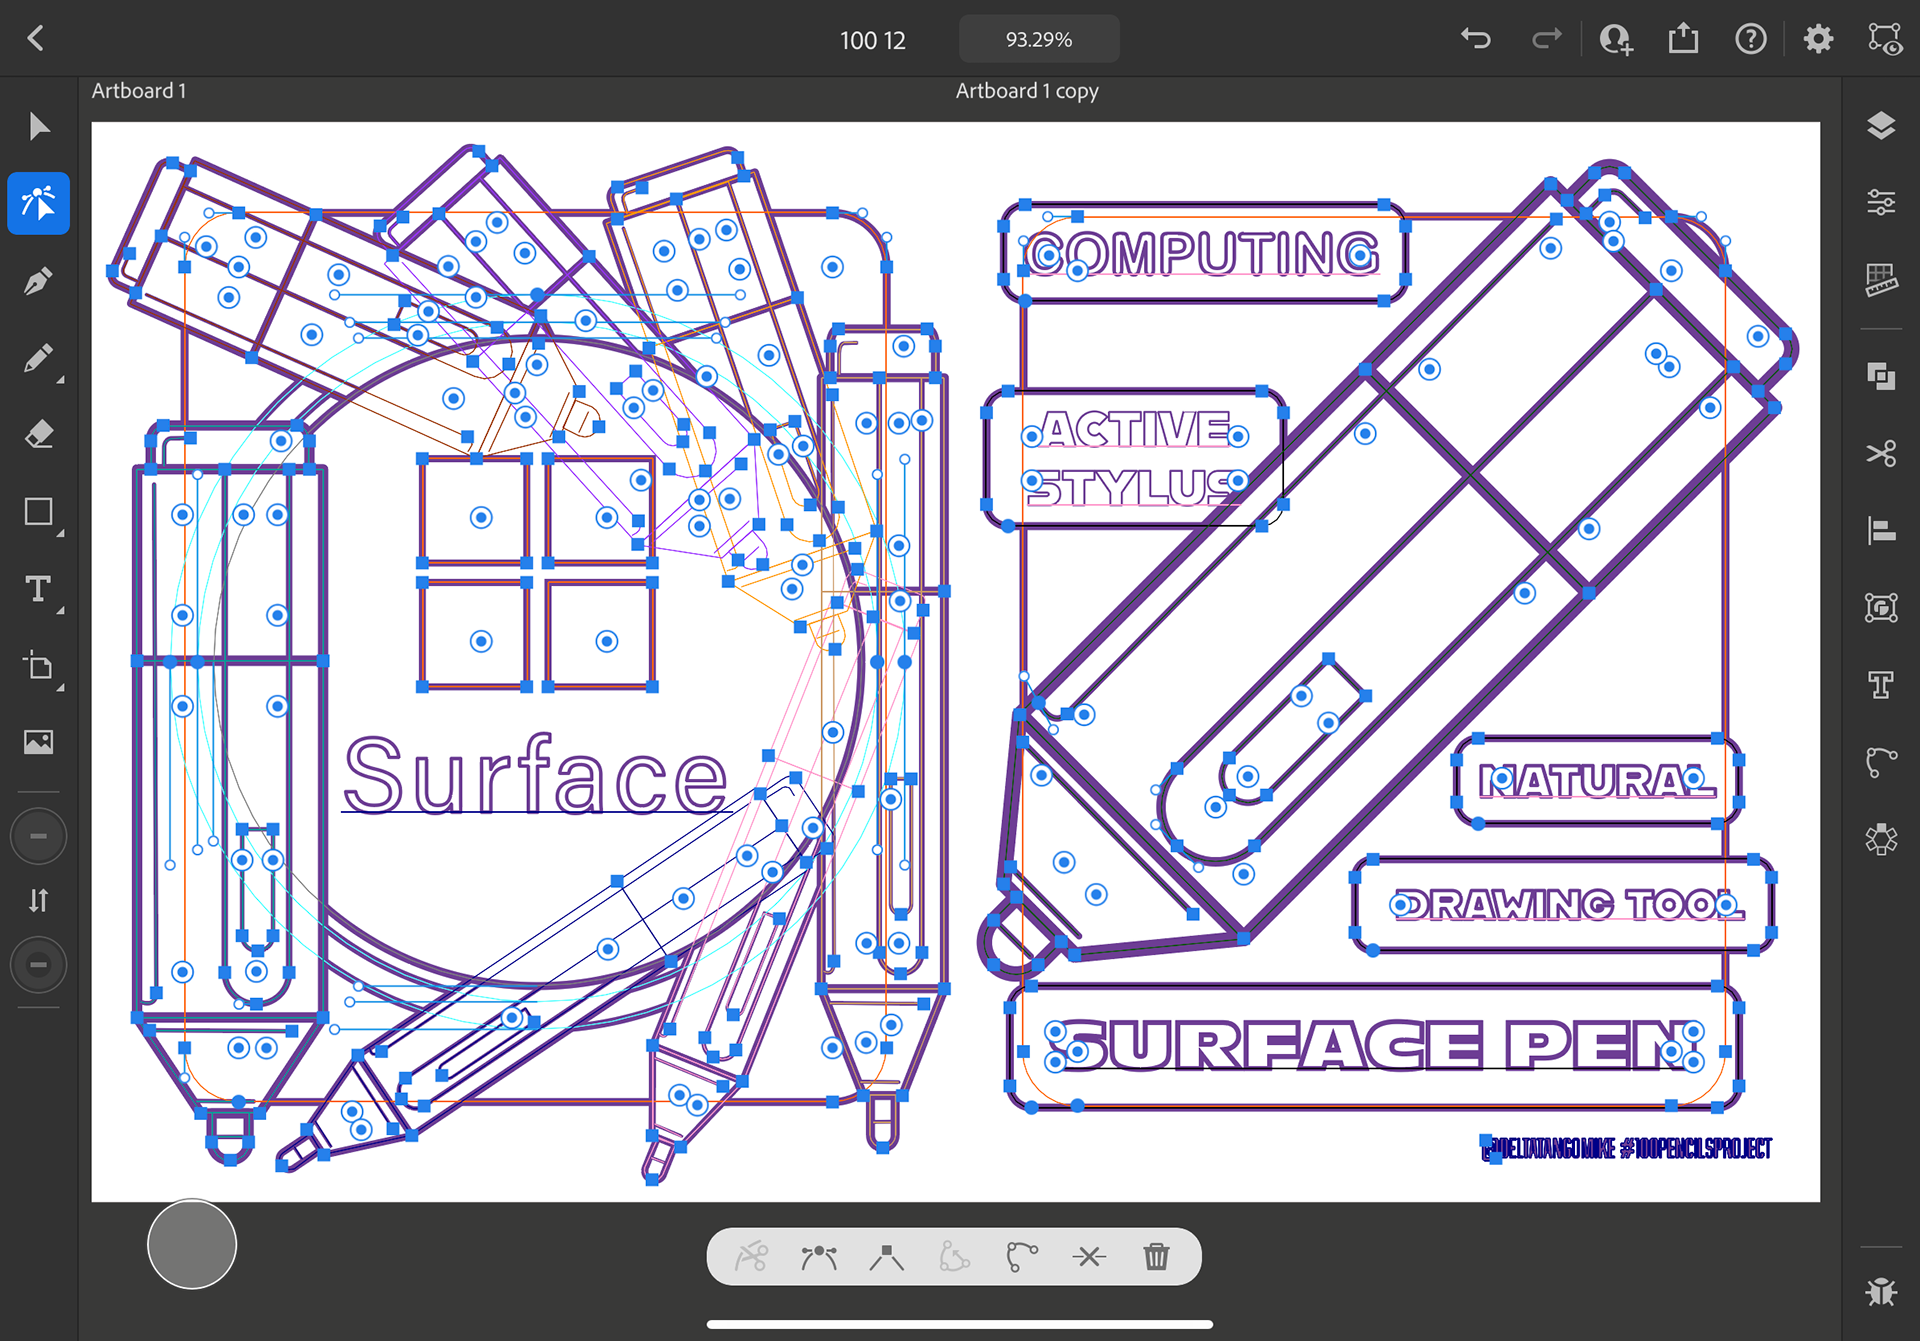This screenshot has width=1920, height=1341.
Task: Open the scissors Cut panel
Action: [x=1881, y=453]
